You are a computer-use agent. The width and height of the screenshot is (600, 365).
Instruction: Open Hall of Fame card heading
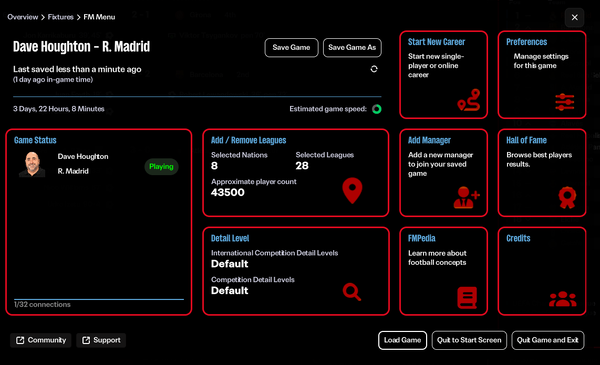pyautogui.click(x=527, y=140)
